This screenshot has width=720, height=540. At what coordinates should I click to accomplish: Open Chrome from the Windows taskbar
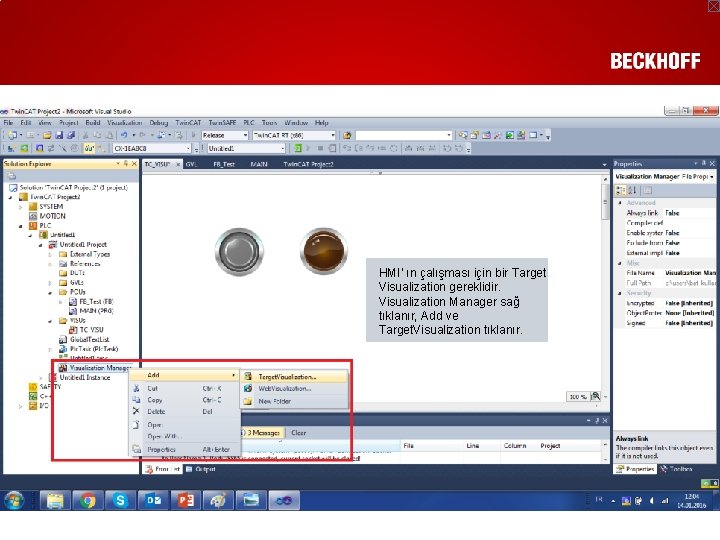pos(87,500)
